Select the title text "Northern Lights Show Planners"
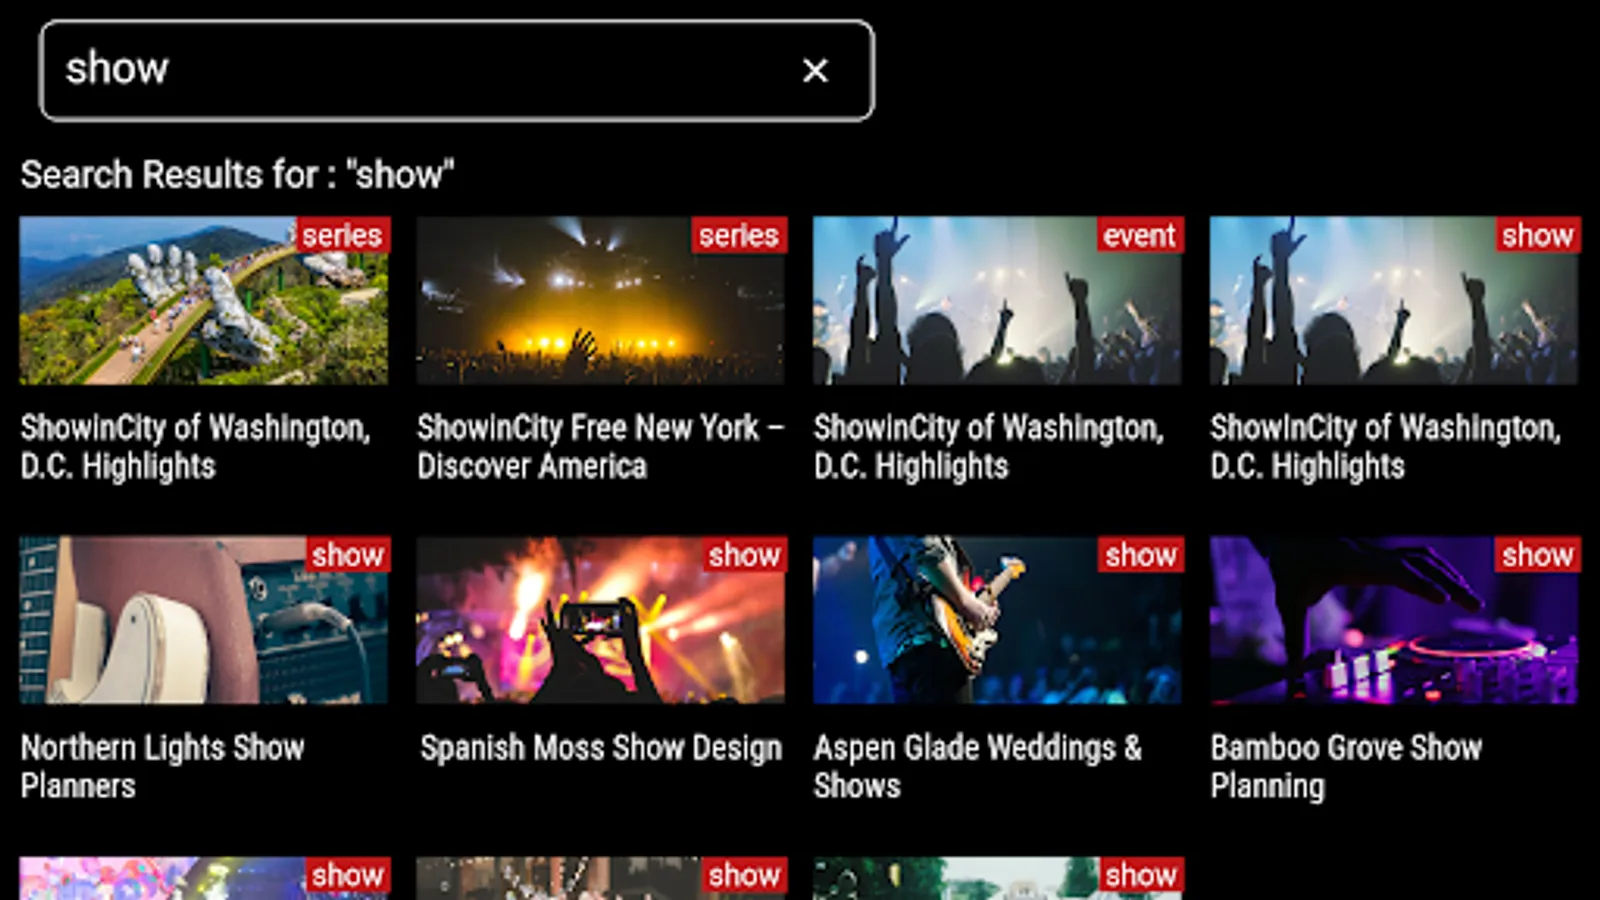Image resolution: width=1600 pixels, height=900 pixels. (163, 767)
